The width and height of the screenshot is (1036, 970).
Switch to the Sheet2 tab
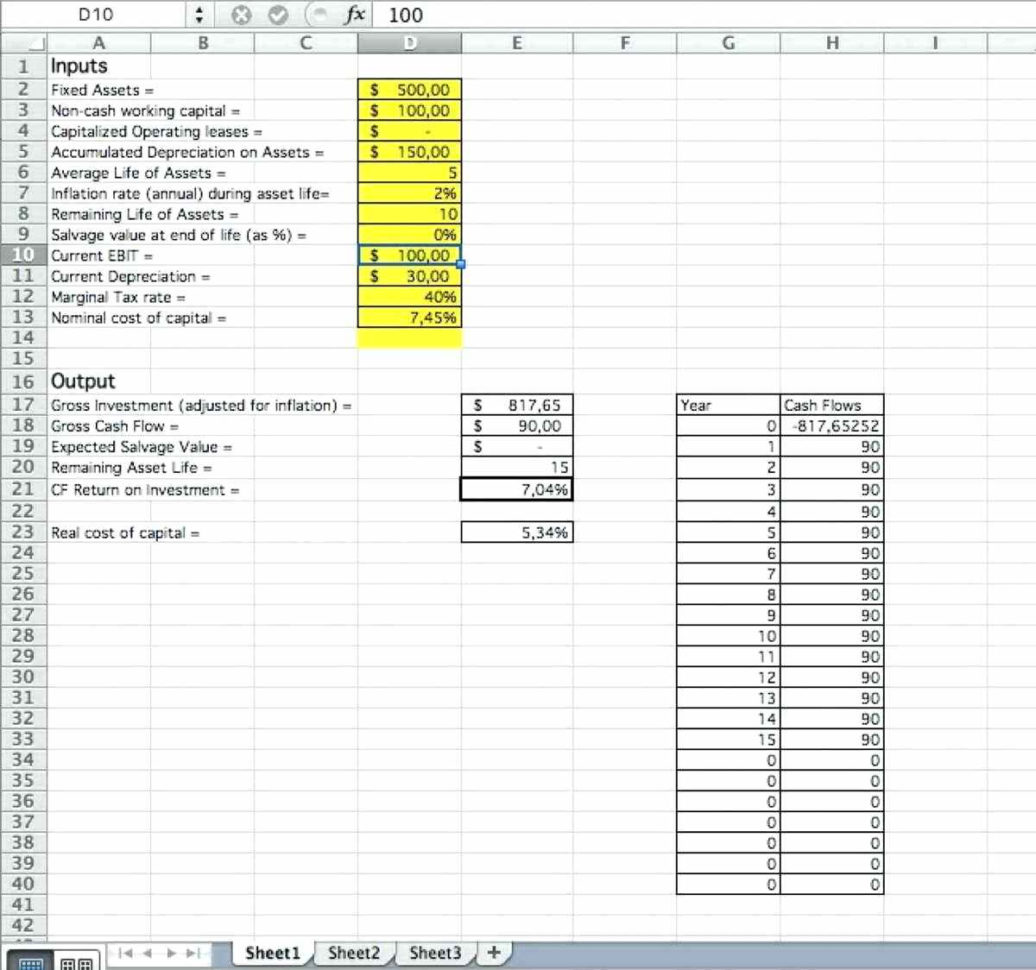[354, 953]
